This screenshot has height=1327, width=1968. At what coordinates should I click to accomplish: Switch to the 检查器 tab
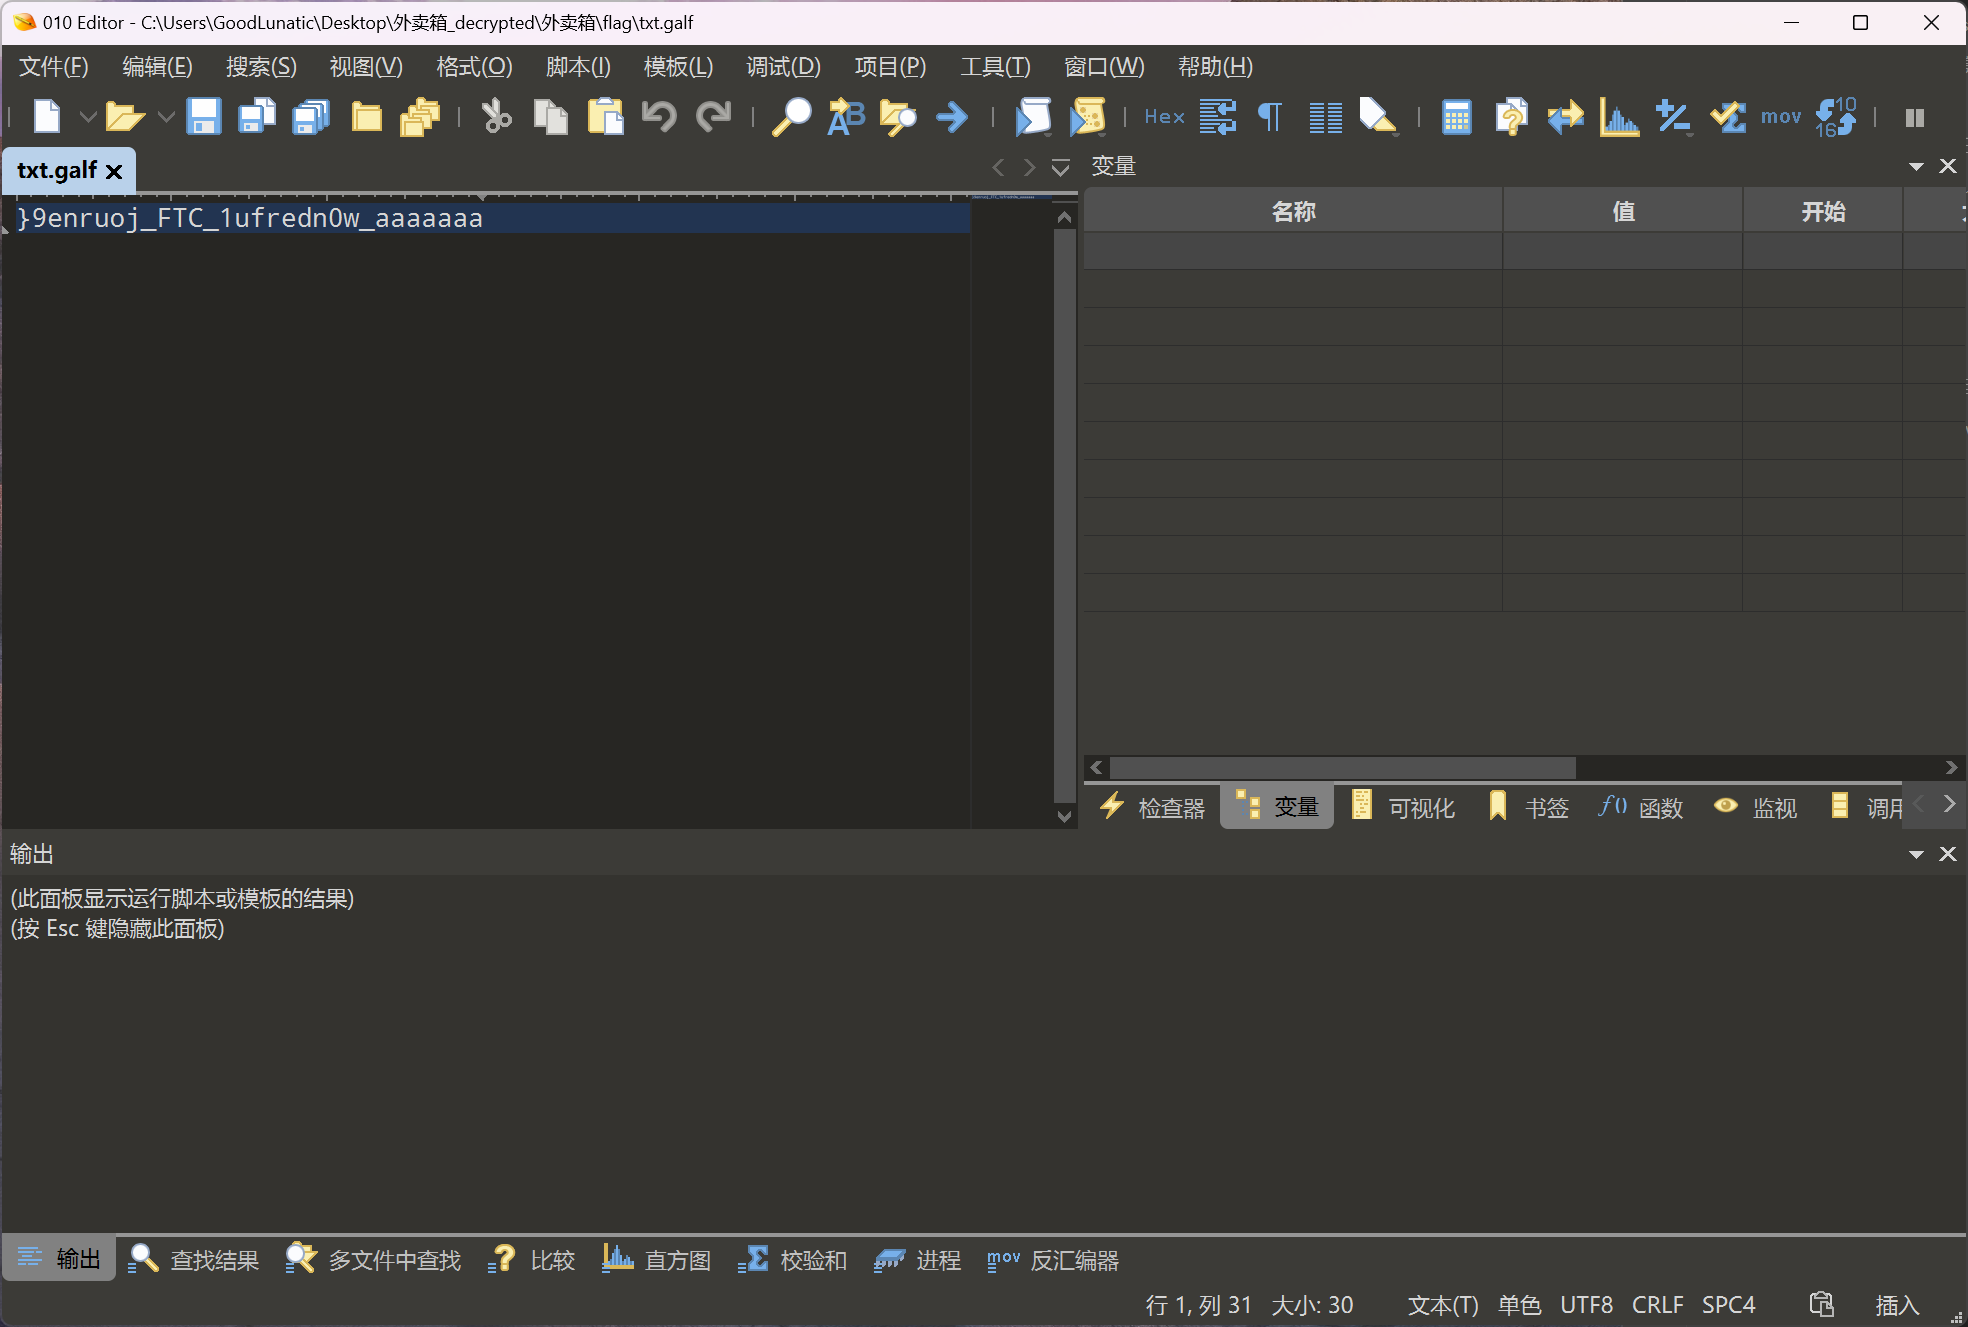(x=1153, y=807)
